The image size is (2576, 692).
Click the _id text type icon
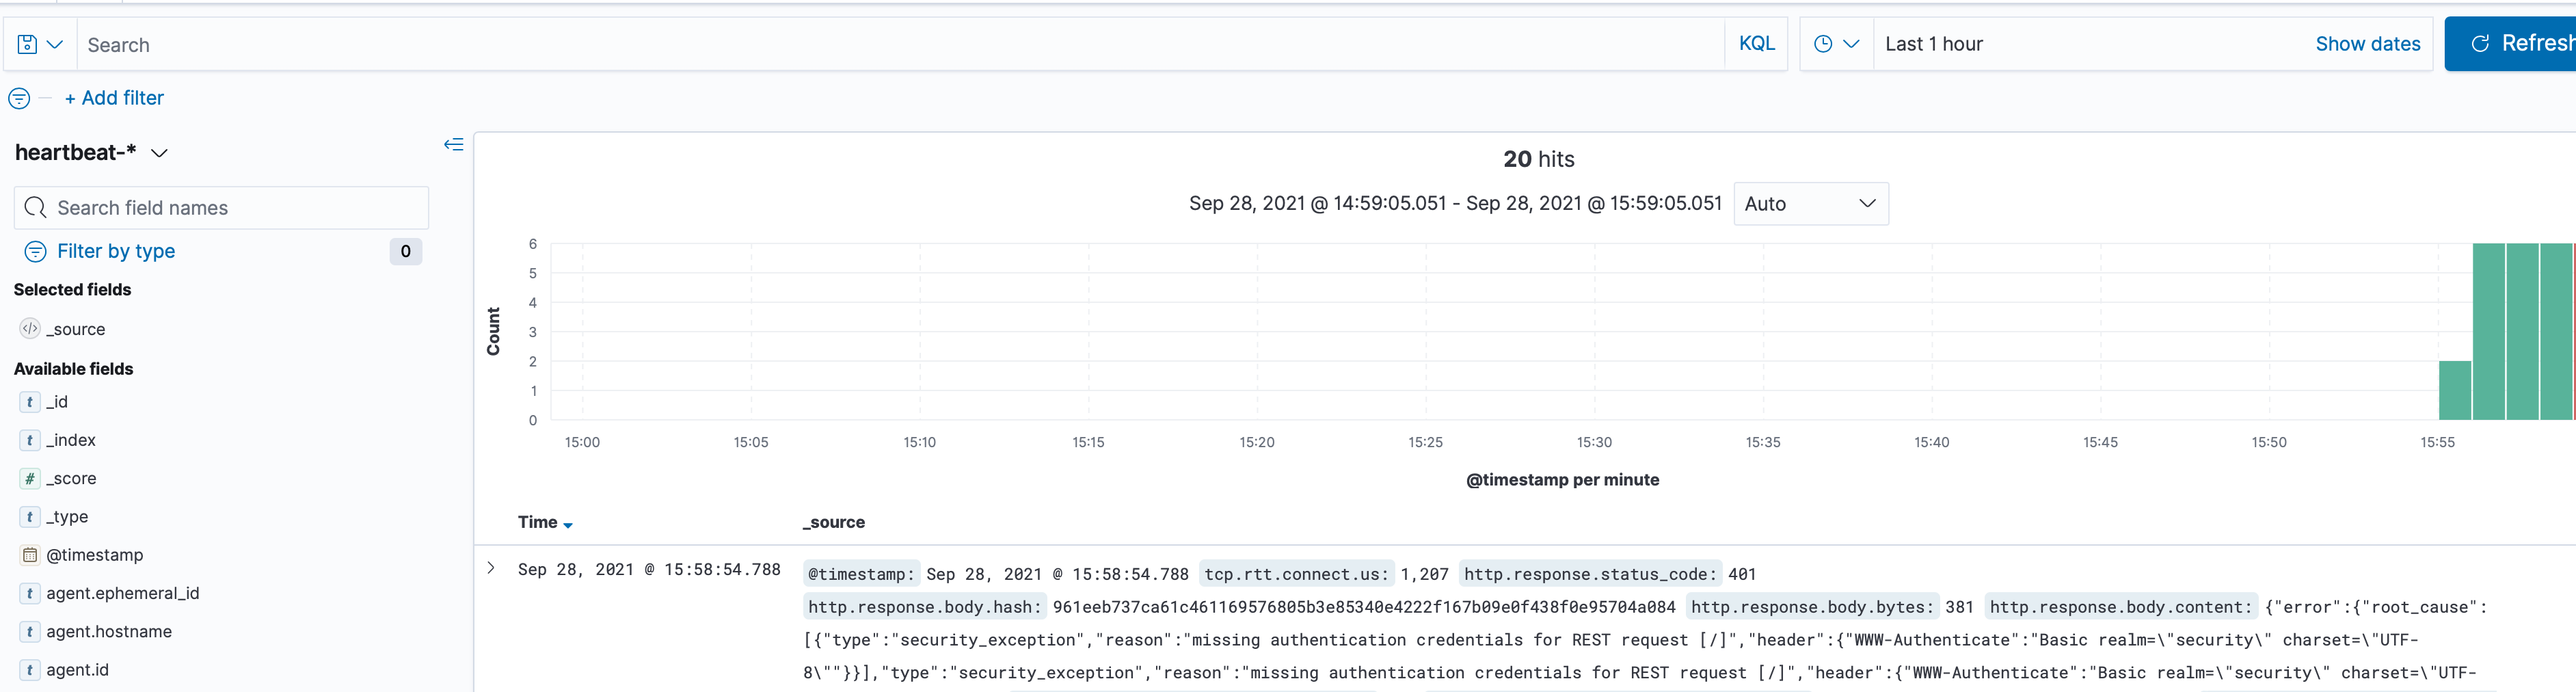click(x=30, y=402)
